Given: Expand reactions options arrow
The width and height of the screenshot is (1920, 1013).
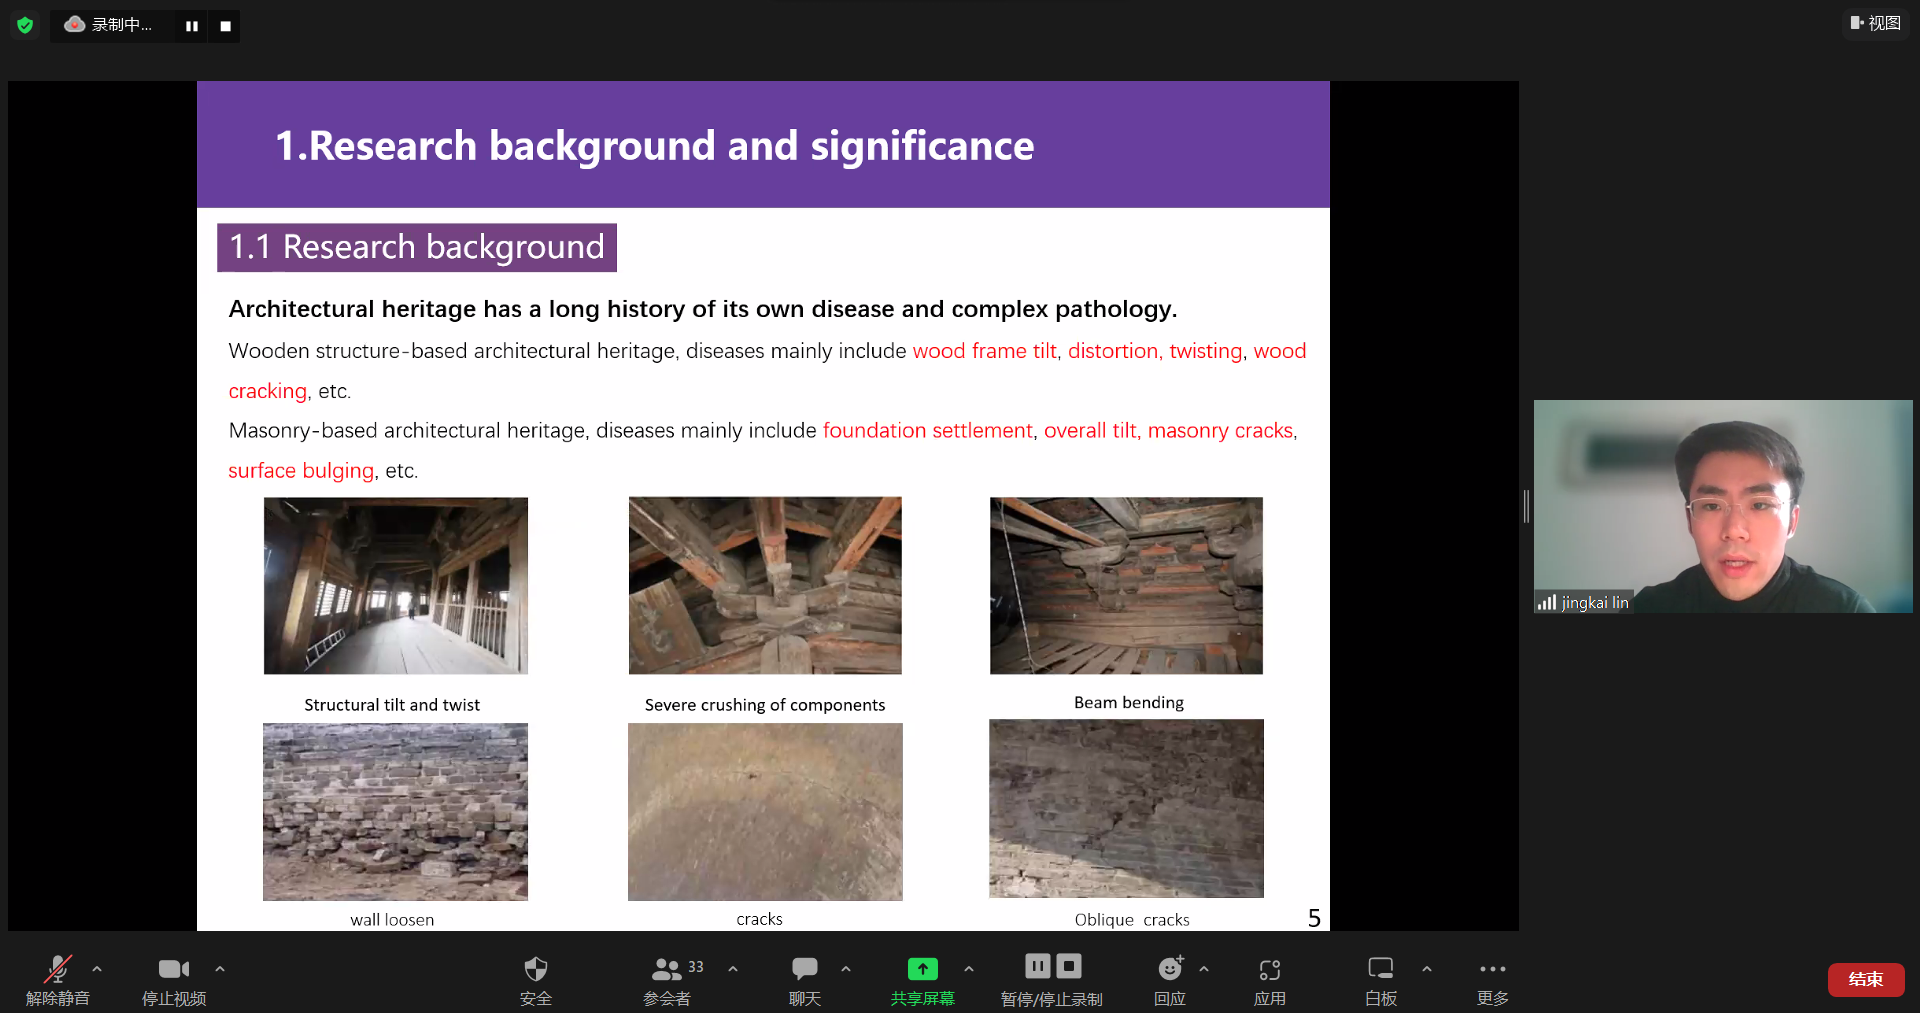Looking at the screenshot, I should [1204, 968].
